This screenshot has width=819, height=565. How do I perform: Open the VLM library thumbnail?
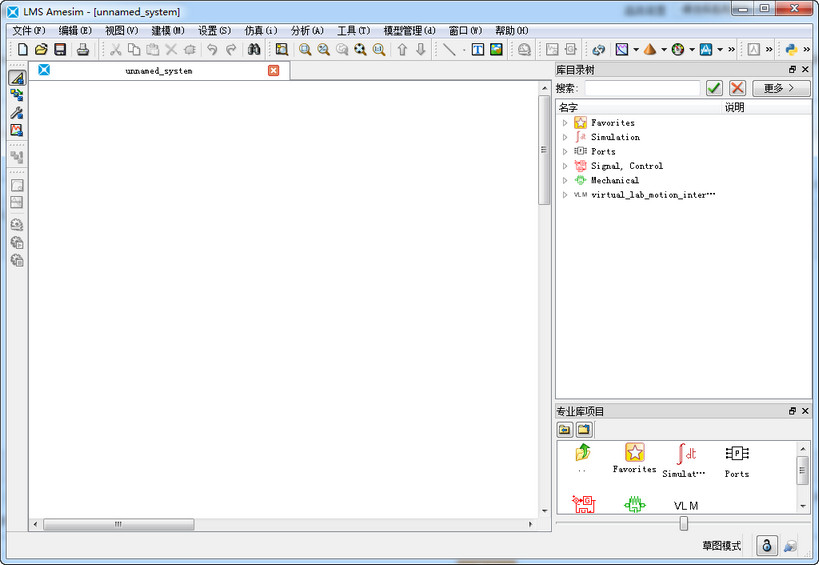pyautogui.click(x=686, y=505)
